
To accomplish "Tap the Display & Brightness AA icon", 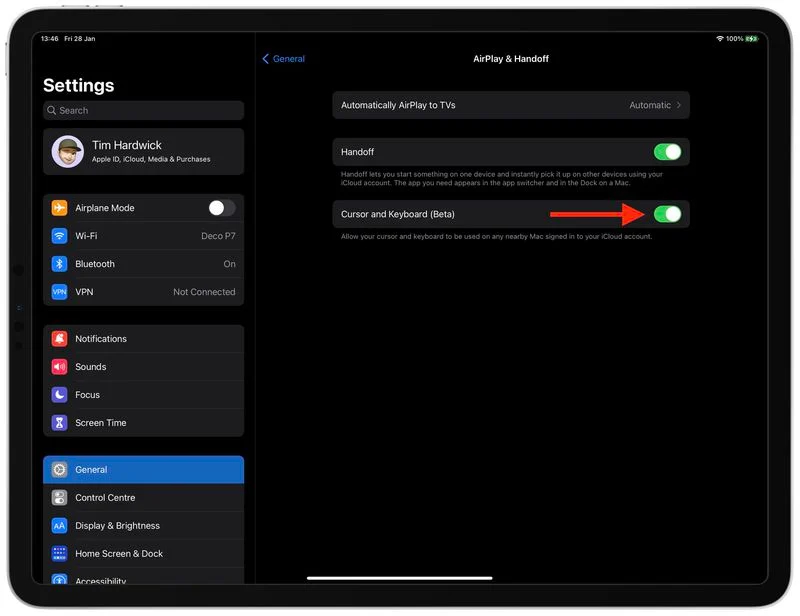I will (x=59, y=526).
